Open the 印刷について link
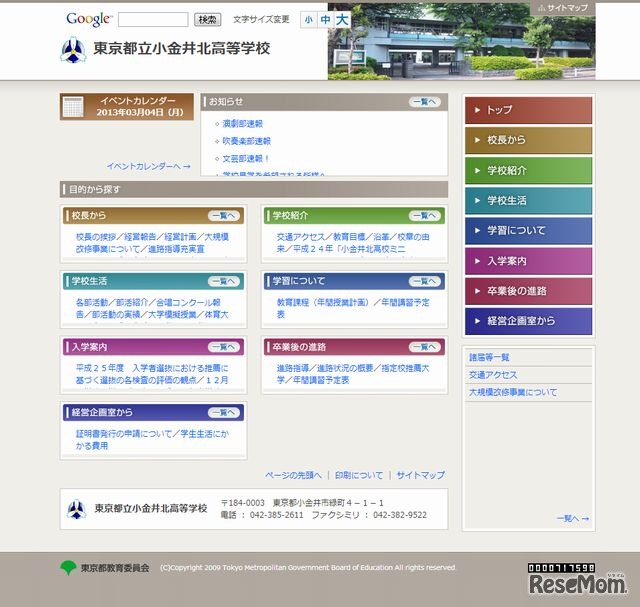Screen dimensions: 640x607 coord(359,475)
